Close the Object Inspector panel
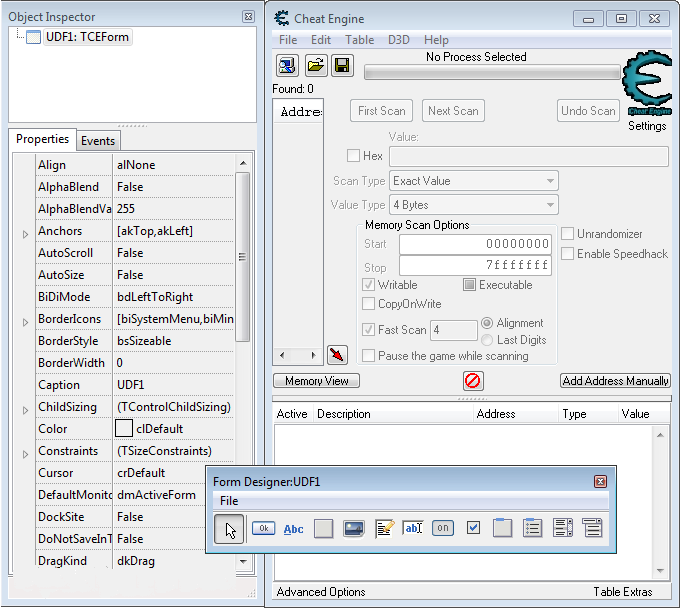Viewport: 680px width, 608px height. pyautogui.click(x=248, y=16)
